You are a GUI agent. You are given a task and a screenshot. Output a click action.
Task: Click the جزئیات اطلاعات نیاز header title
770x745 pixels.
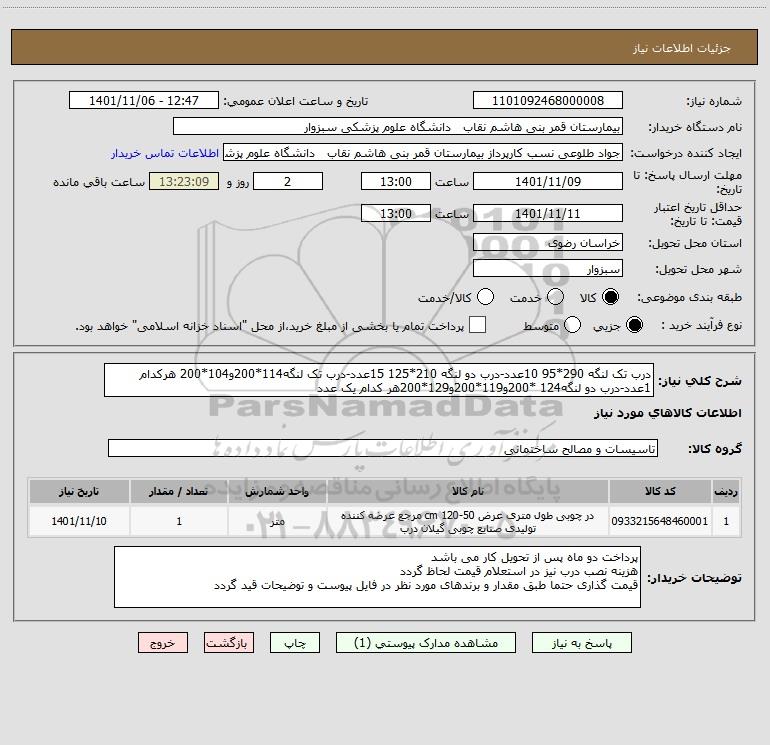(681, 48)
